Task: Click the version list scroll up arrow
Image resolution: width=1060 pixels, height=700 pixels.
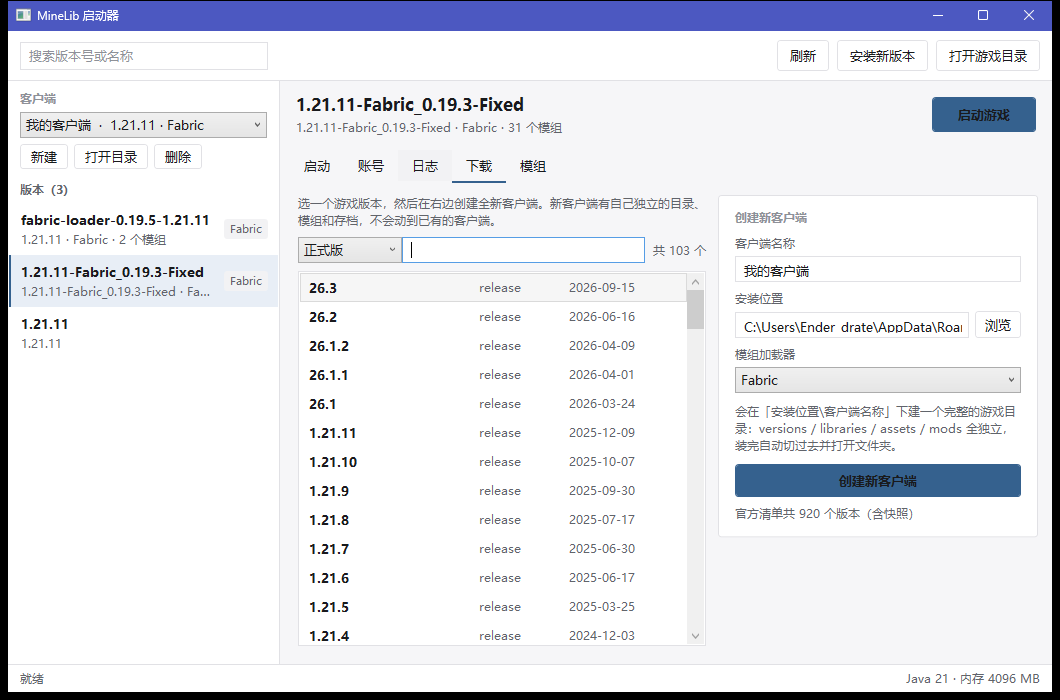Action: click(x=695, y=281)
